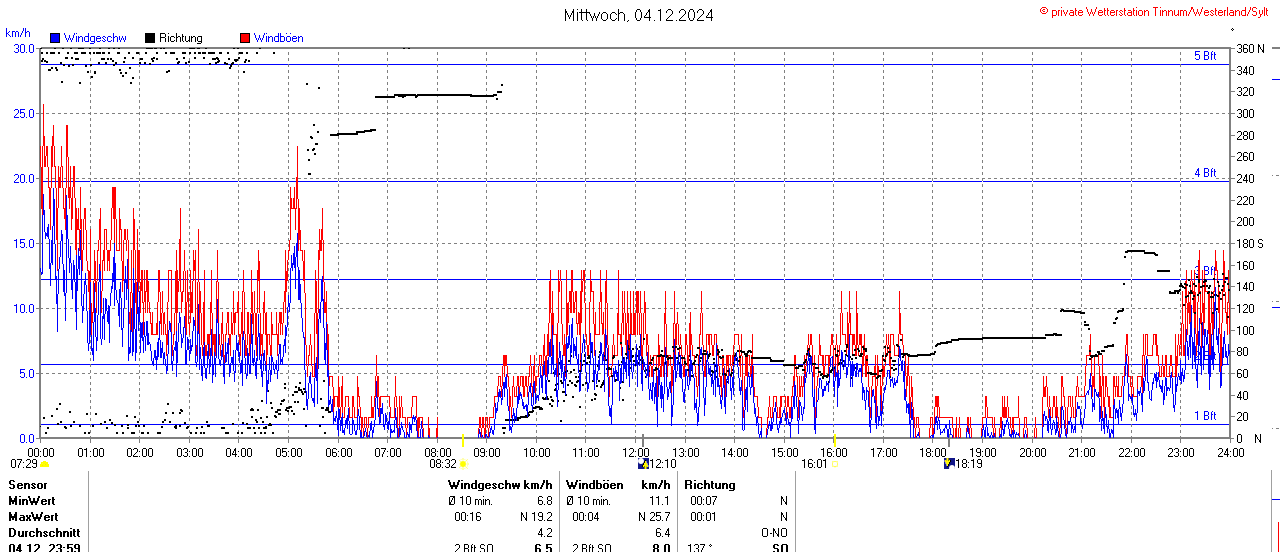Click the 4 Bft threshold label

1205,173
